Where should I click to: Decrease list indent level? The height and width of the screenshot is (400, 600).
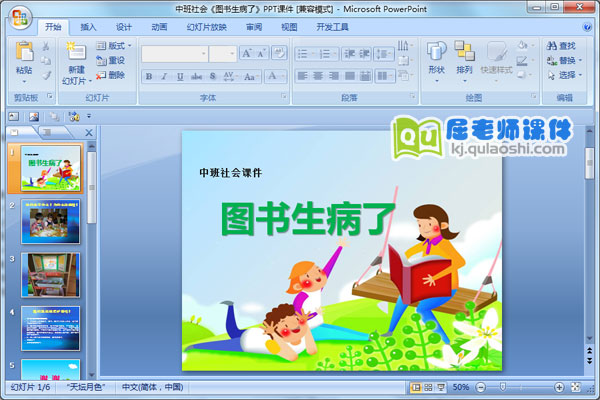pyautogui.click(x=349, y=54)
